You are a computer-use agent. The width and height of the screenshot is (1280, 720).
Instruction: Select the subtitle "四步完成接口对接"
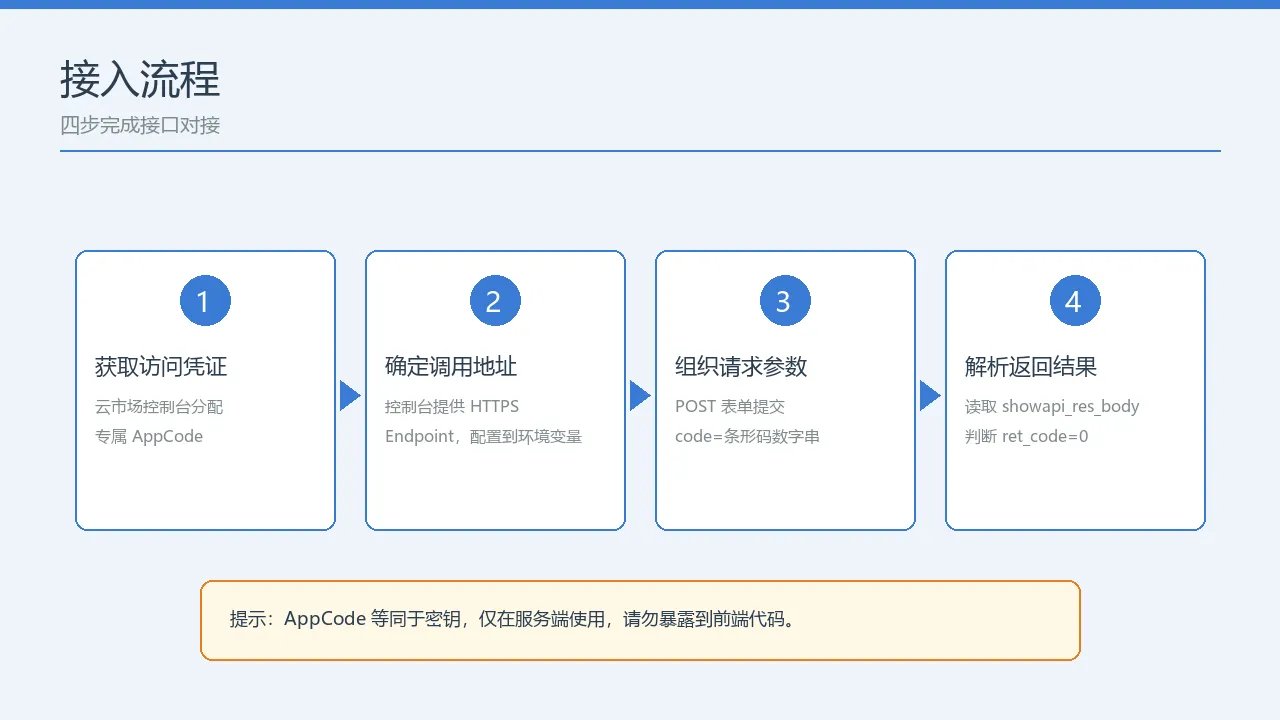pos(140,126)
